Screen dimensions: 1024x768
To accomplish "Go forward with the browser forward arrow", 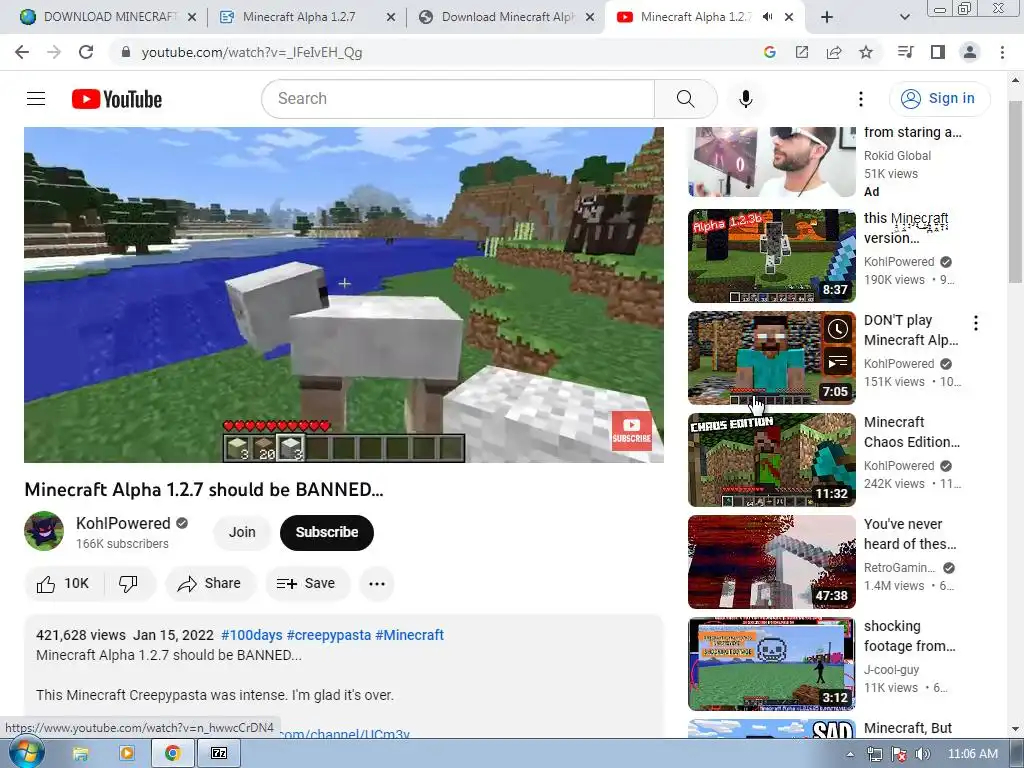I will [x=54, y=52].
